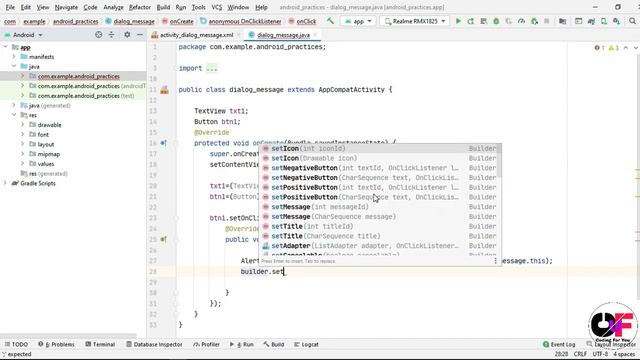Open the Device File Explorer folder icon
Image resolution: width=640 pixels, height=360 pixels.
tap(562, 21)
